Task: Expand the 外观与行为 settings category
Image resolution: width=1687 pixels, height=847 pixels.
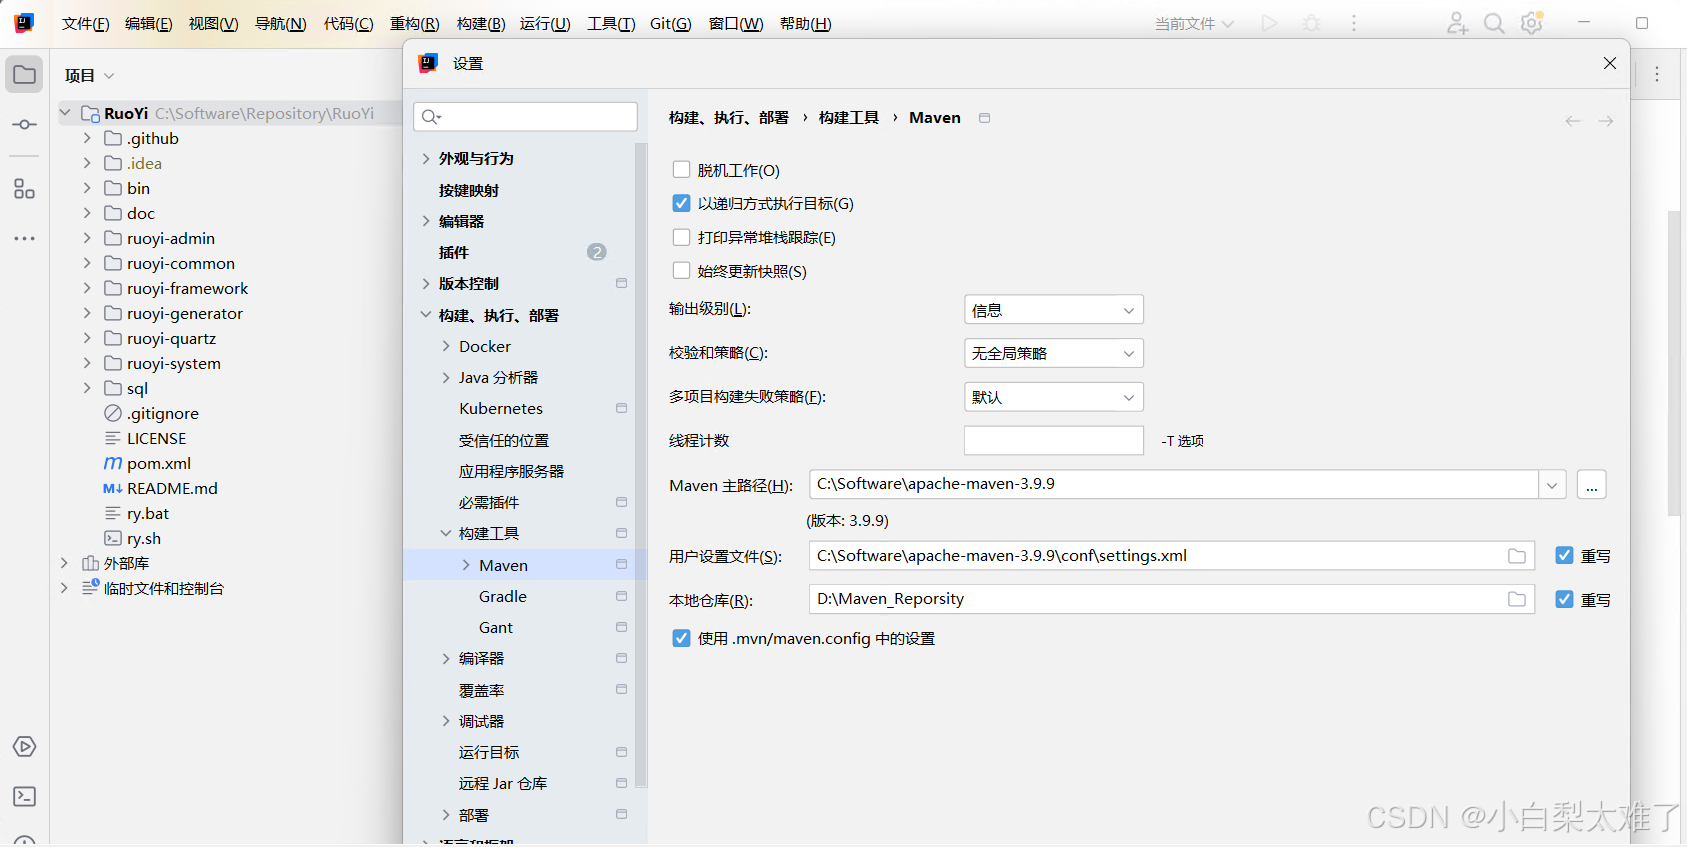Action: [x=426, y=159]
